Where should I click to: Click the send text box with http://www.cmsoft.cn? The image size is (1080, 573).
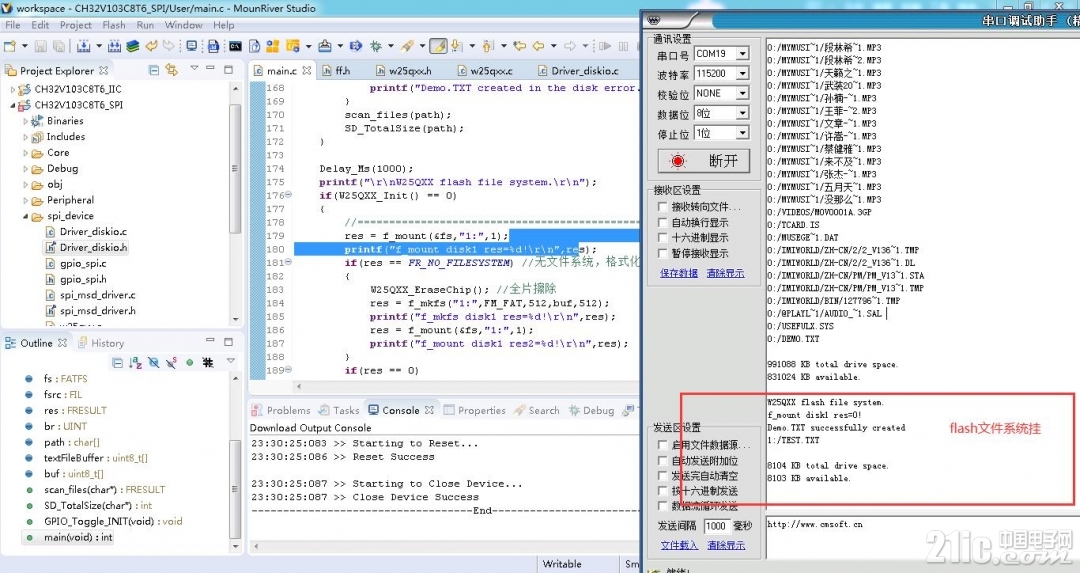[x=922, y=537]
